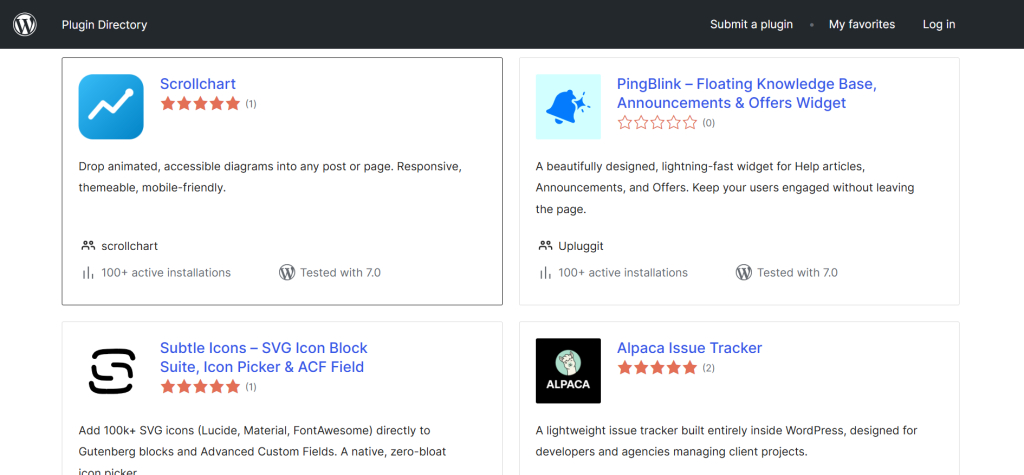Click Subtle Icons' (1) rating count
Screen dimensions: 1024x475
tap(251, 387)
